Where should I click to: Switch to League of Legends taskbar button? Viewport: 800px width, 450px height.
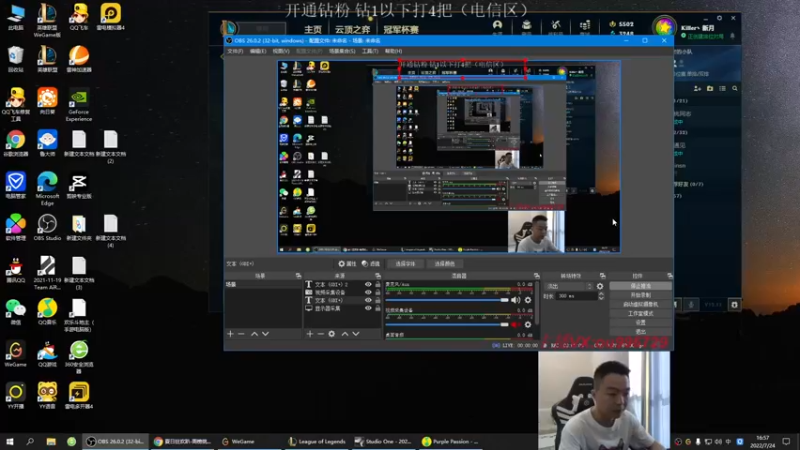click(317, 441)
